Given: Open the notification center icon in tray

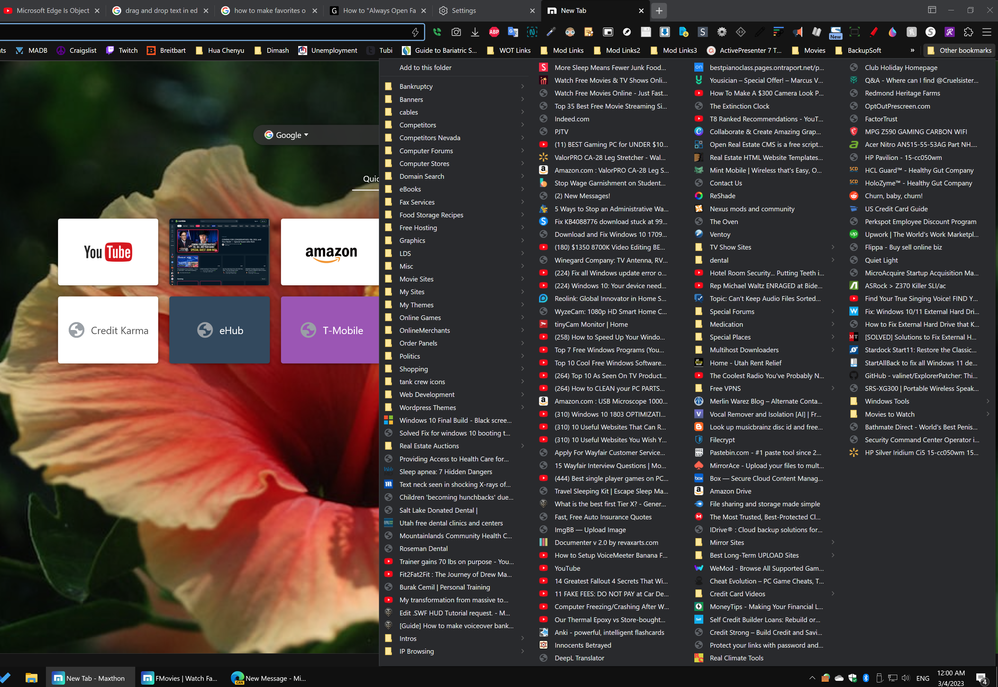Looking at the screenshot, I should click(x=982, y=678).
